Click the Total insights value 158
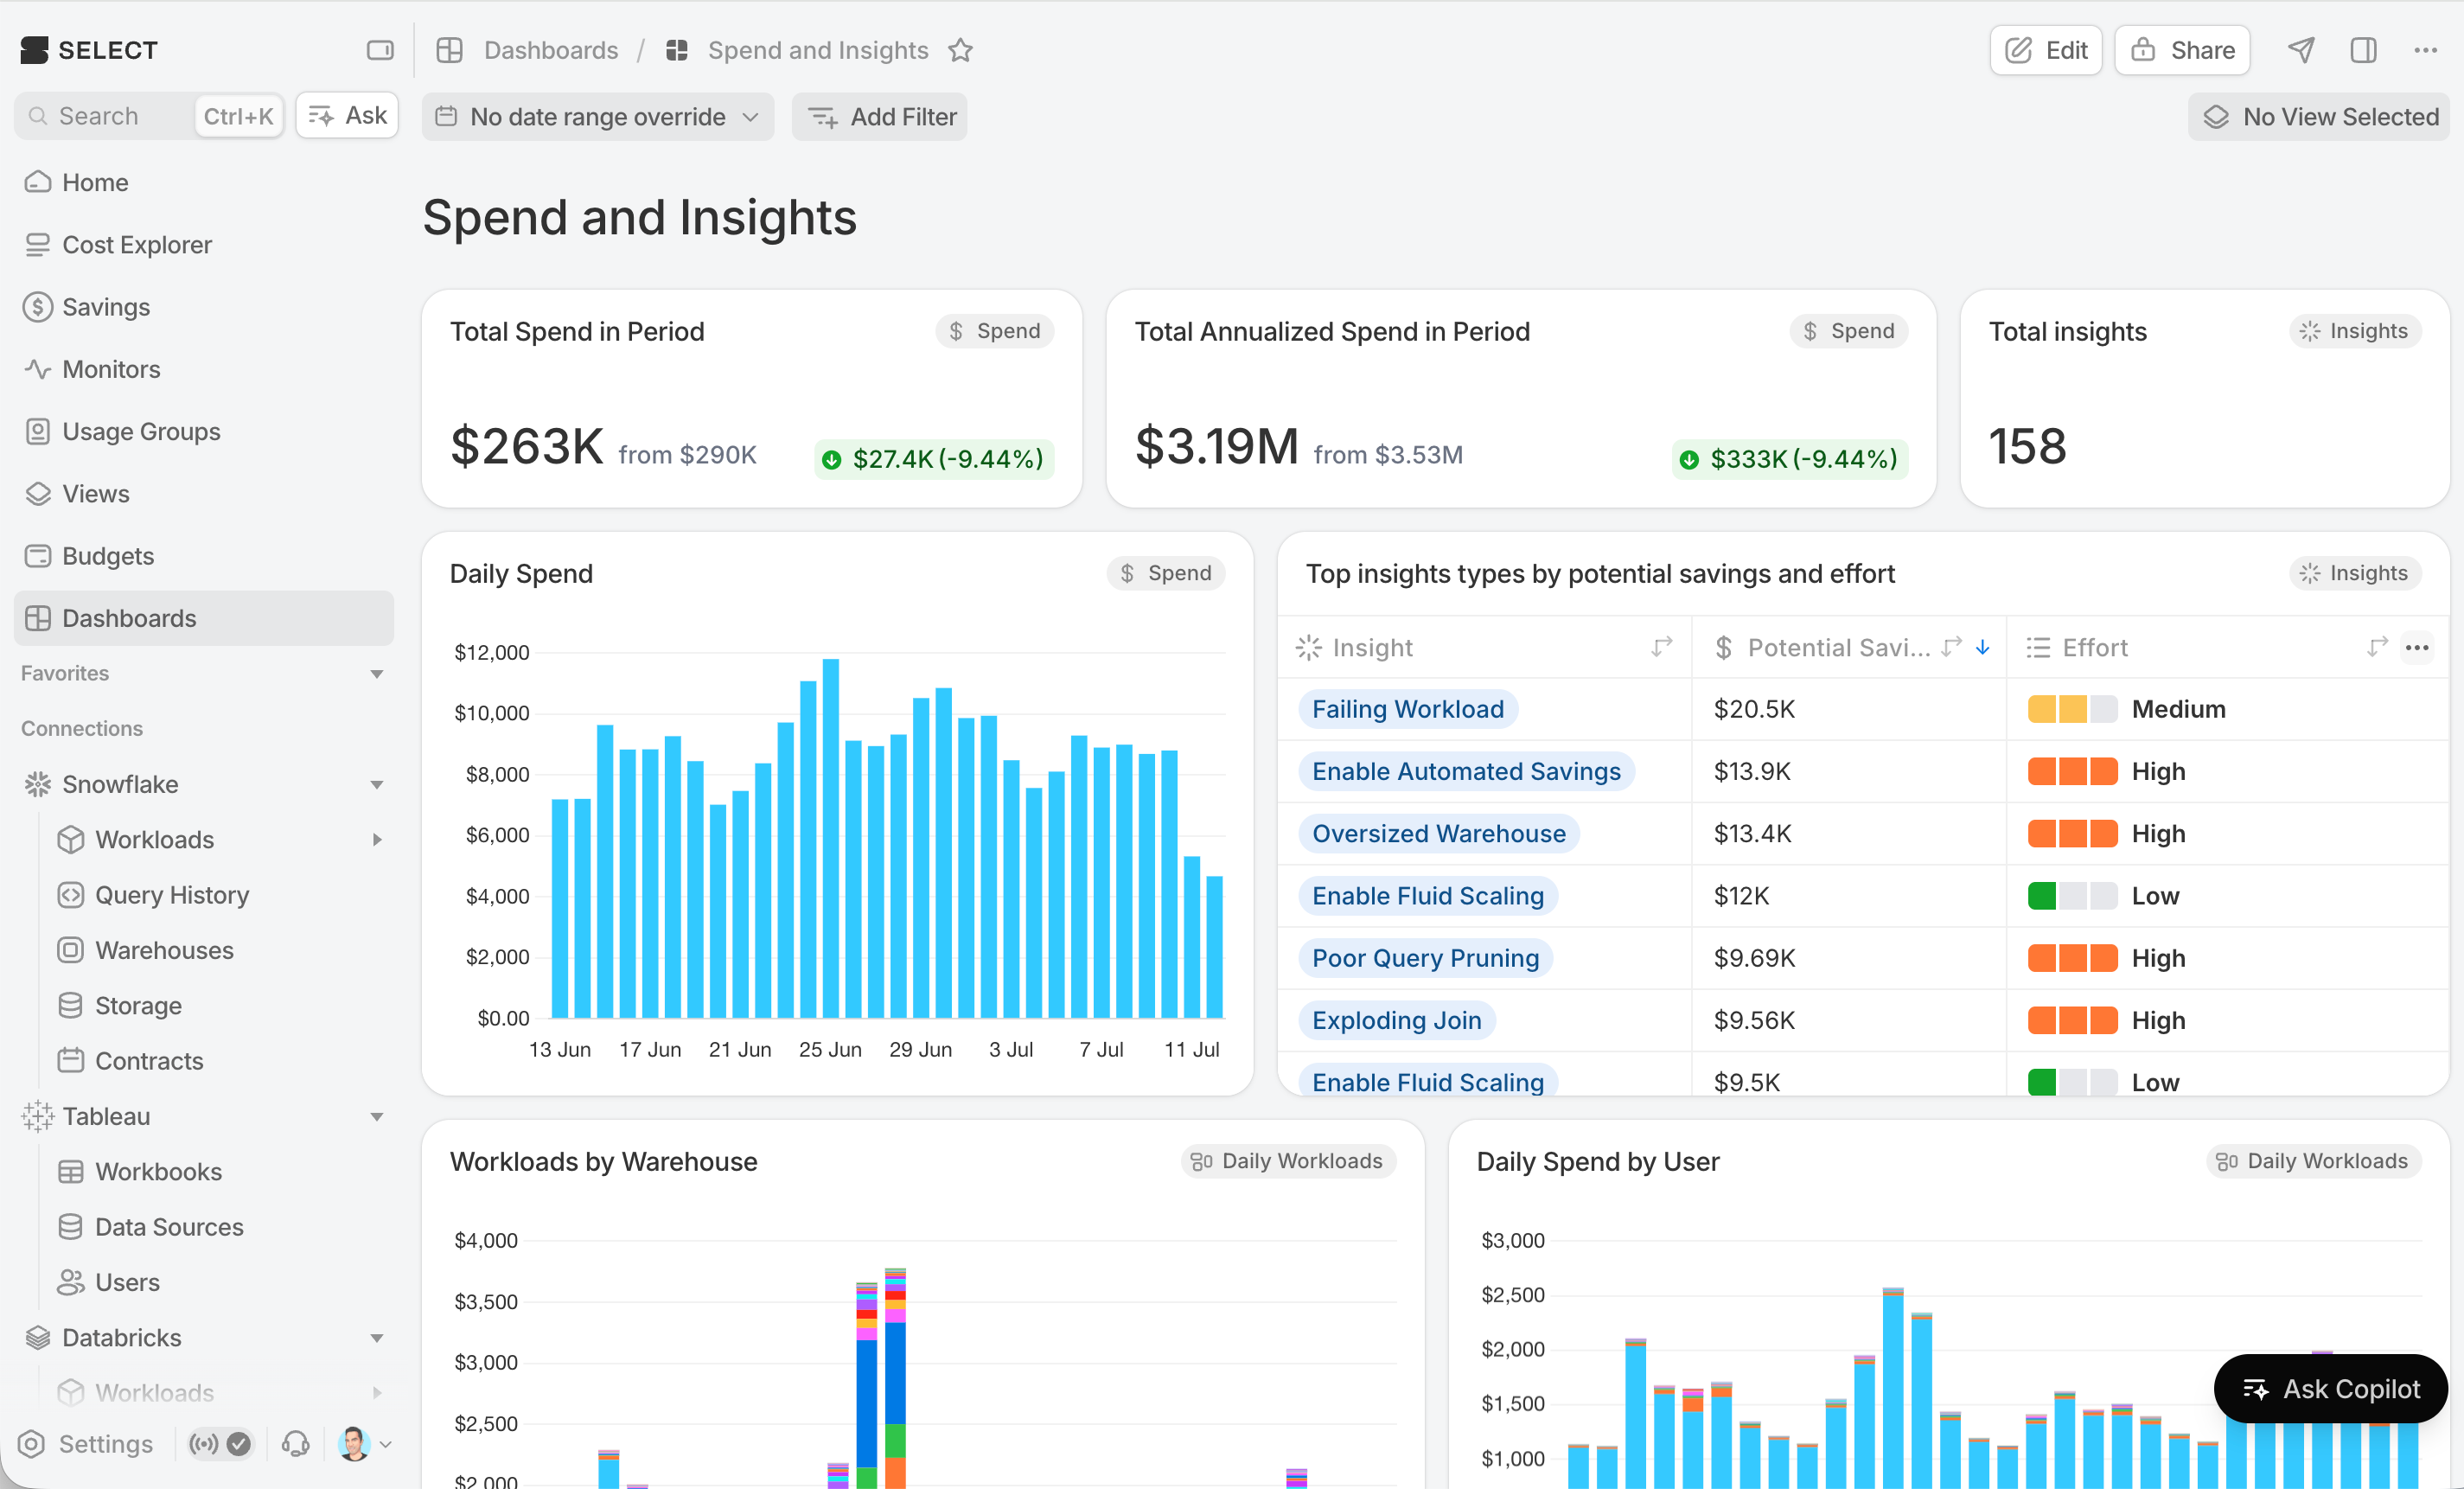The height and width of the screenshot is (1489, 2464). tap(2027, 446)
